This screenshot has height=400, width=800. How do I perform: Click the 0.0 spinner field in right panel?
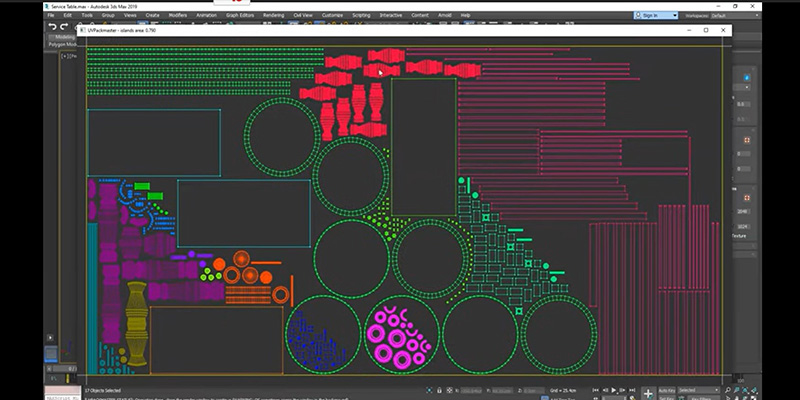coord(742,104)
